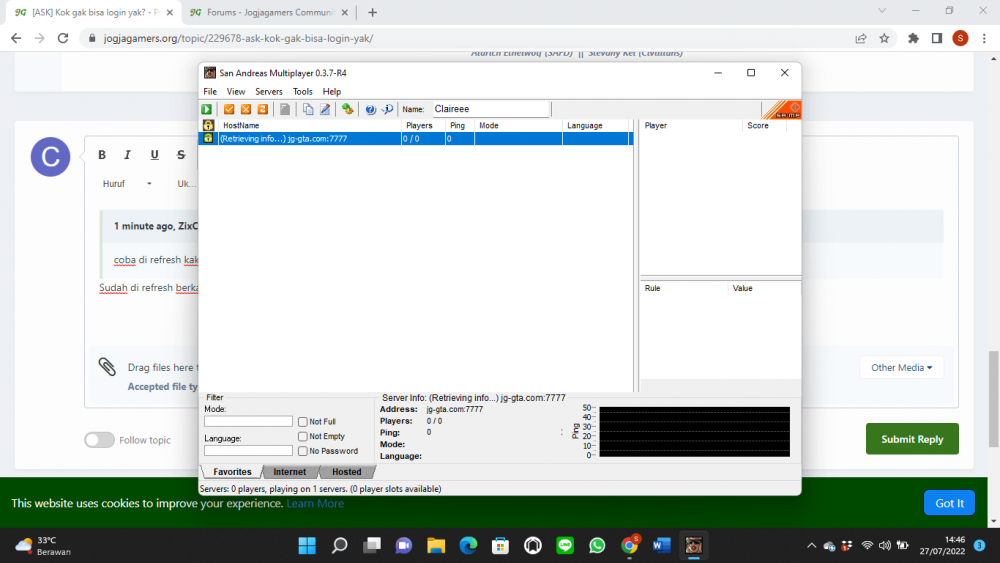Click the padlock column header icon

(208, 126)
